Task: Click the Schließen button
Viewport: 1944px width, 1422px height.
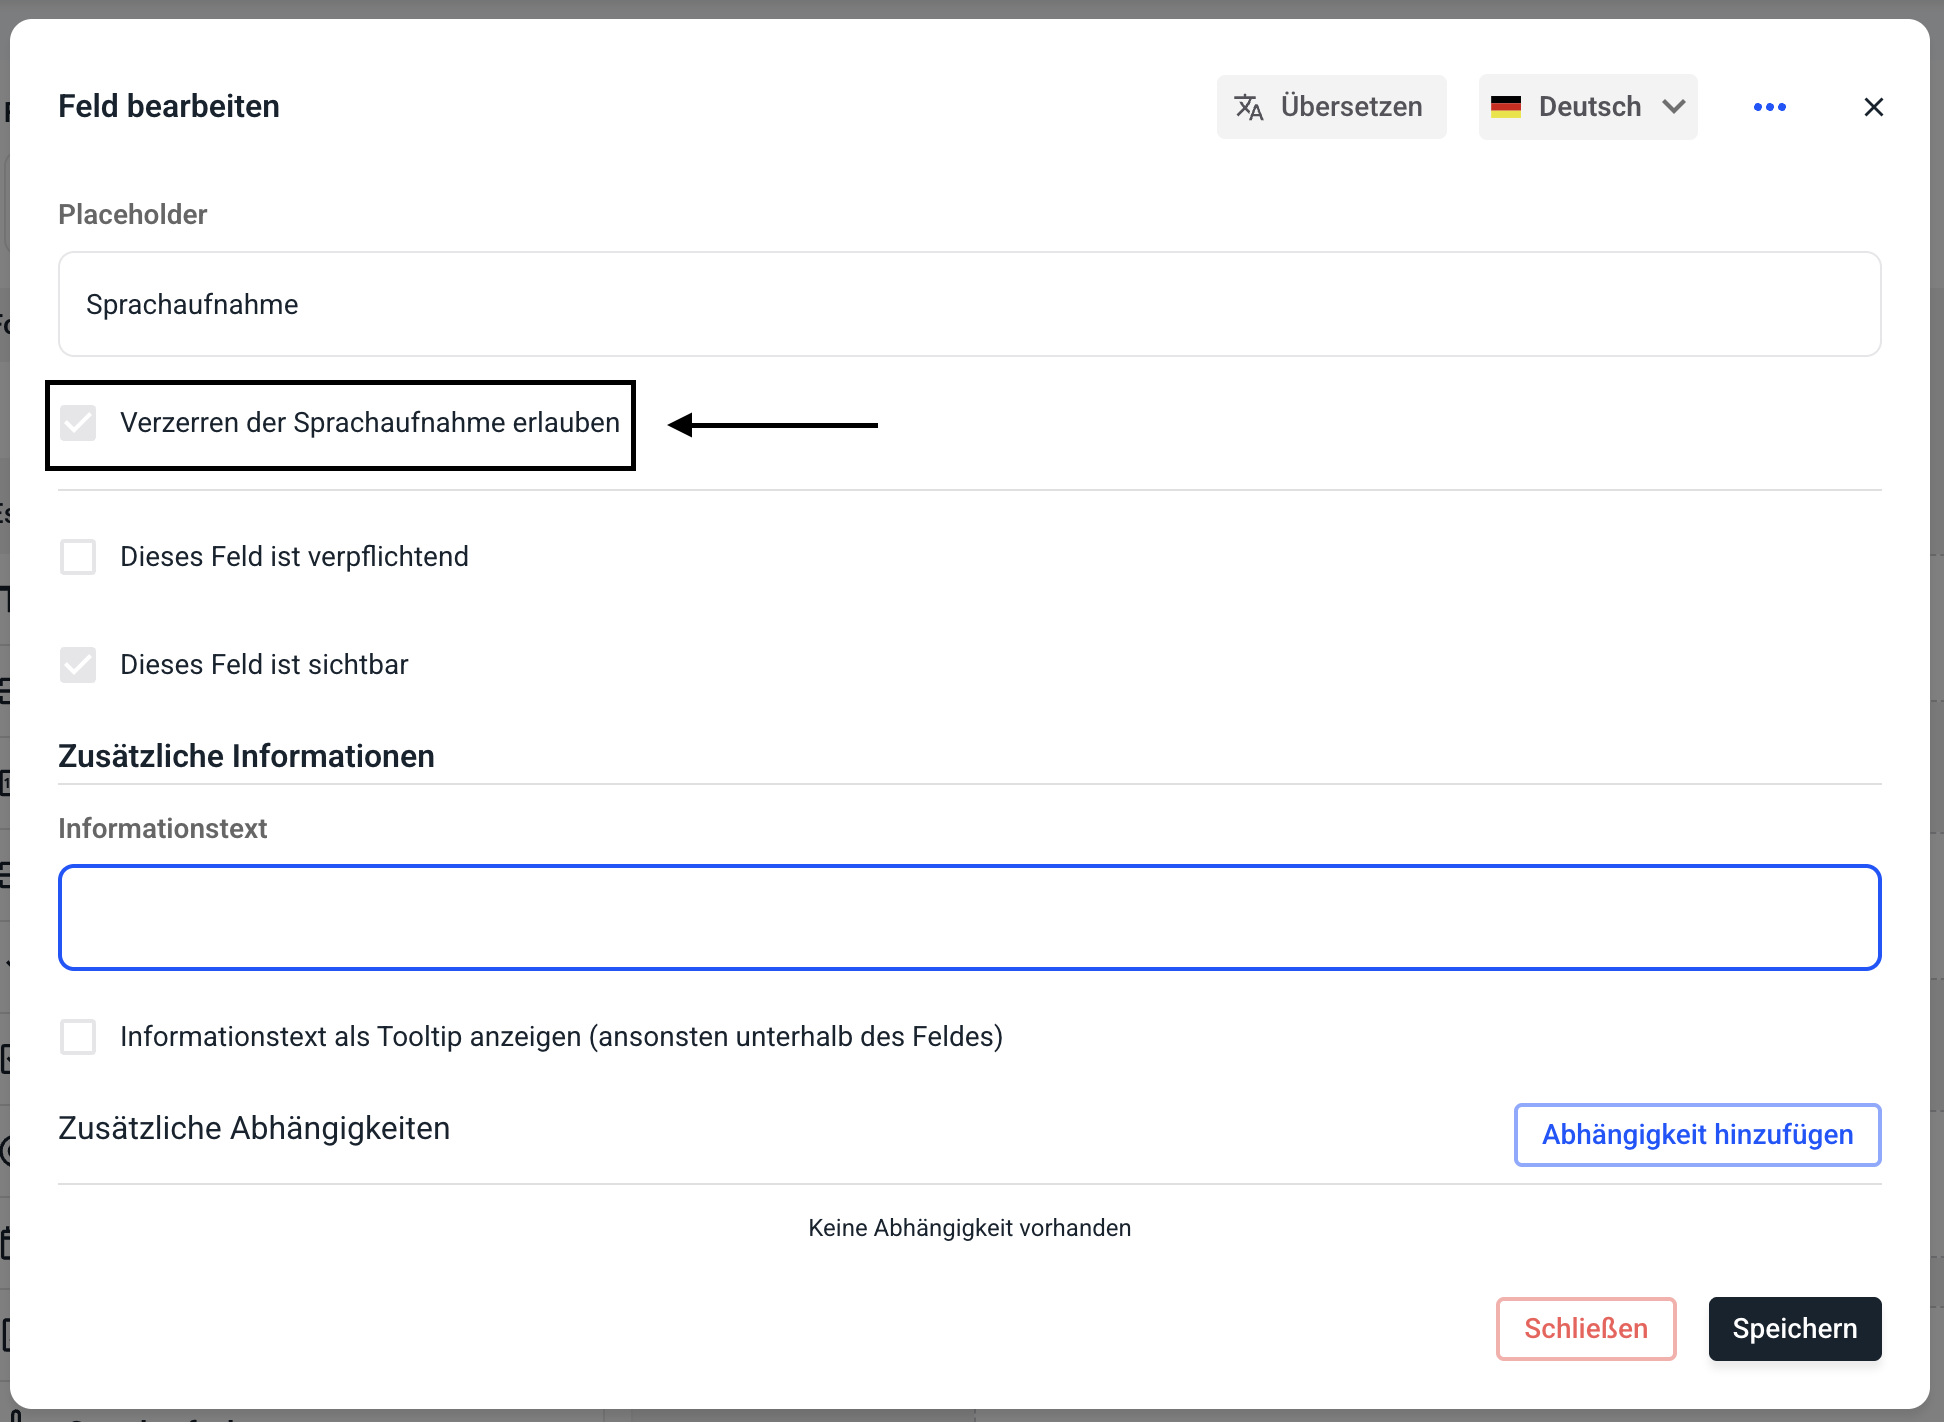Action: (1585, 1328)
